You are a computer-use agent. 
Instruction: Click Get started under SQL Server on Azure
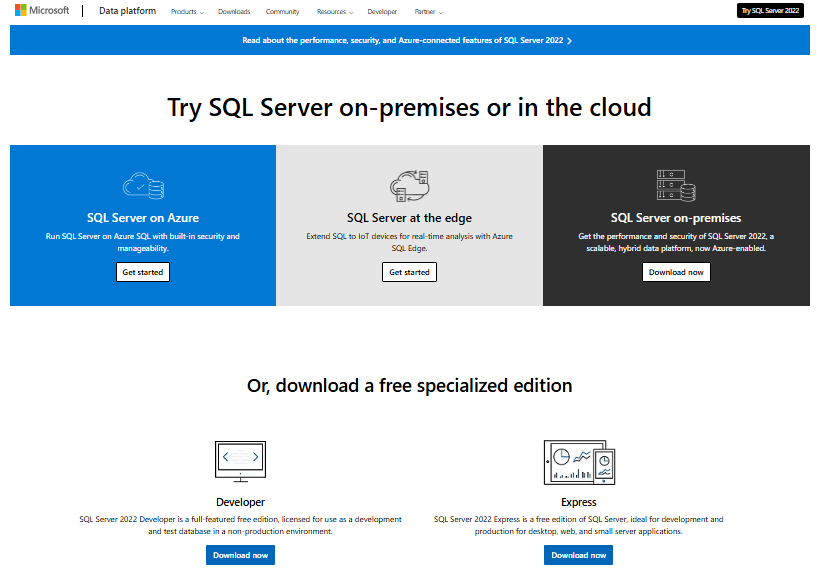143,272
